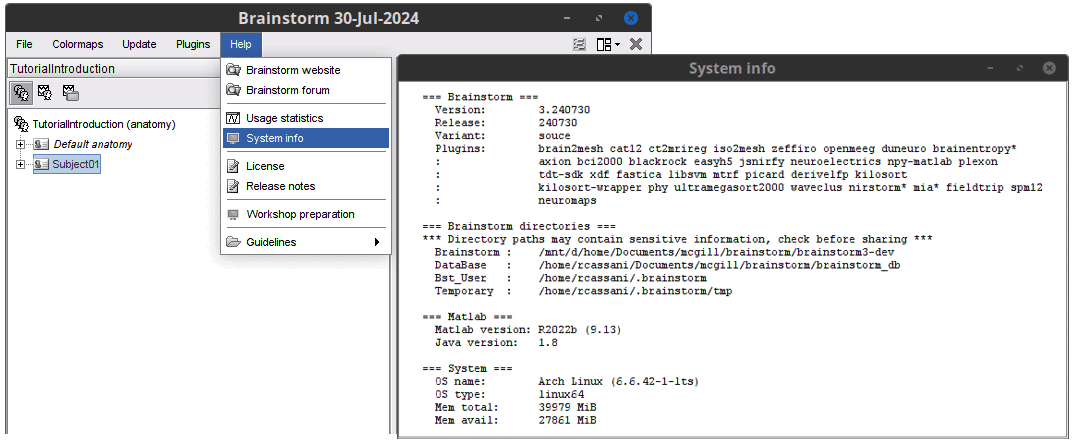The image size is (1077, 446).
Task: Select Usage statistics menu entry
Action: pyautogui.click(x=284, y=118)
